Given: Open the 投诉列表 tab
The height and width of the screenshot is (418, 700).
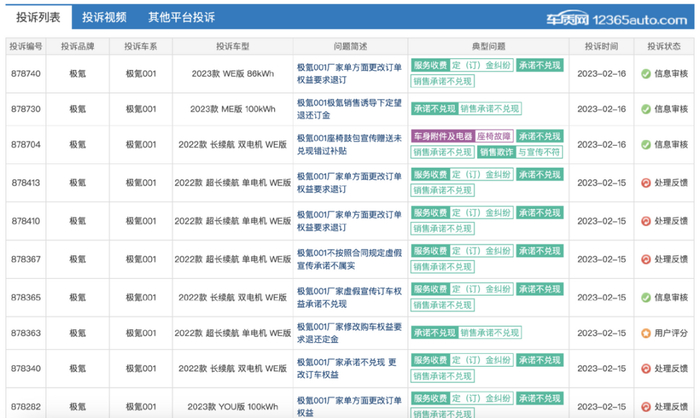Looking at the screenshot, I should coord(38,17).
